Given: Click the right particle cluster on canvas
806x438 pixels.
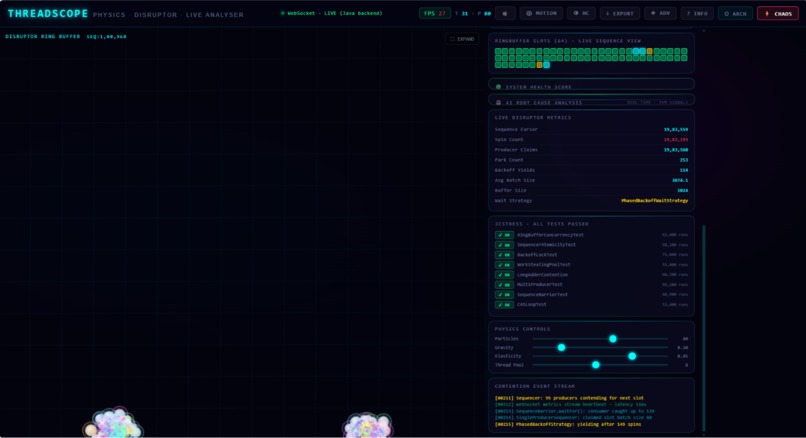Looking at the screenshot, I should click(367, 426).
